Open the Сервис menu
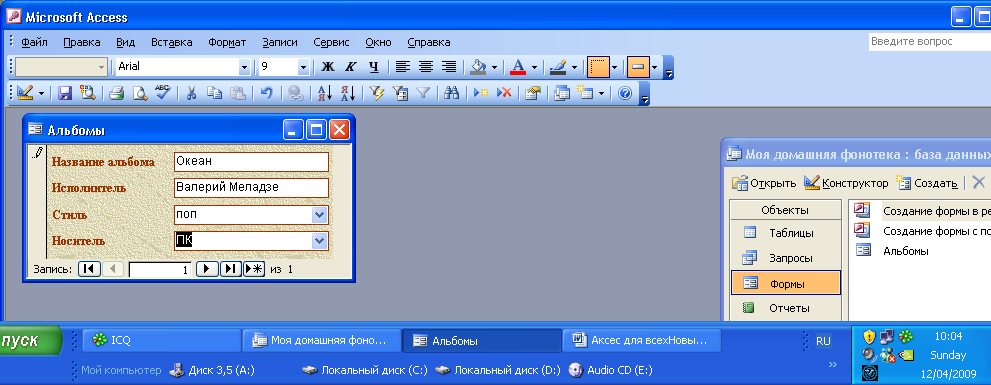 [x=331, y=42]
